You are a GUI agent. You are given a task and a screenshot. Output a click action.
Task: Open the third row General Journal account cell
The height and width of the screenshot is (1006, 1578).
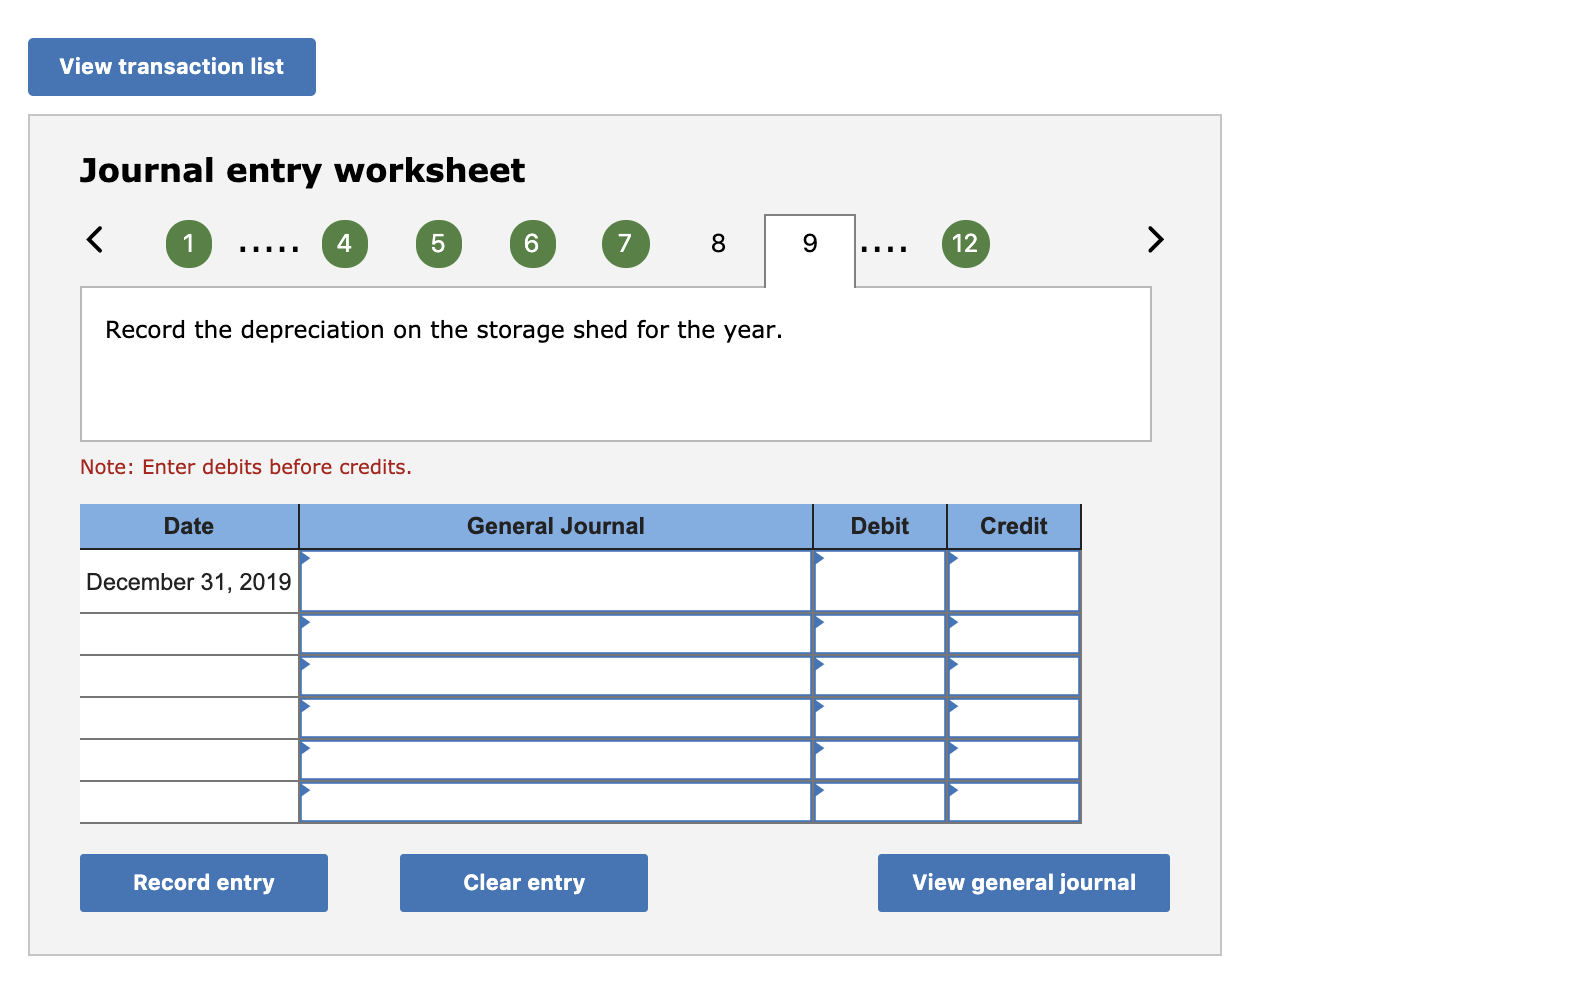(x=556, y=676)
